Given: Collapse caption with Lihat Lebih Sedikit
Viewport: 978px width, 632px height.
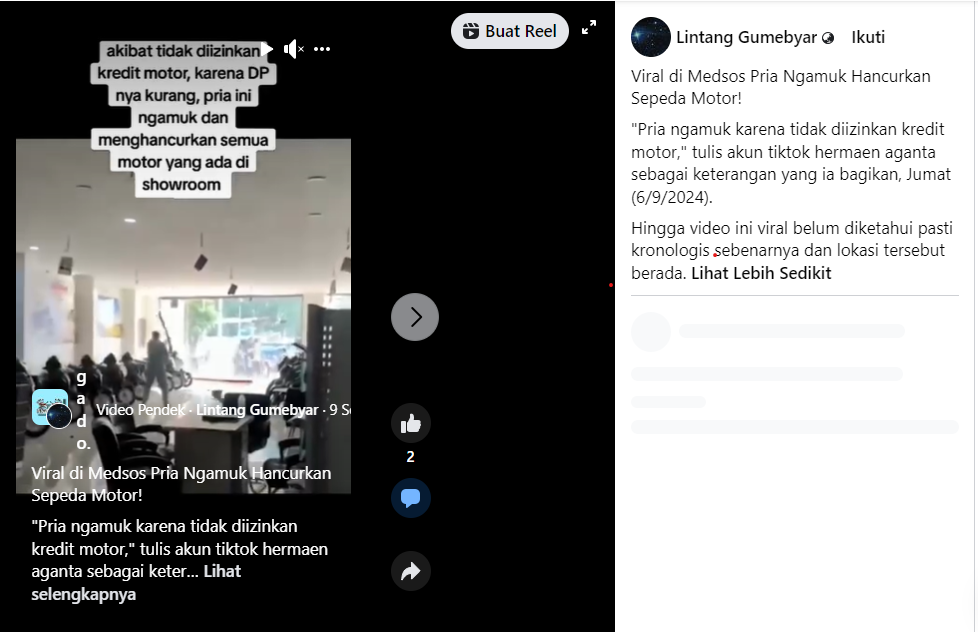Looking at the screenshot, I should (761, 273).
